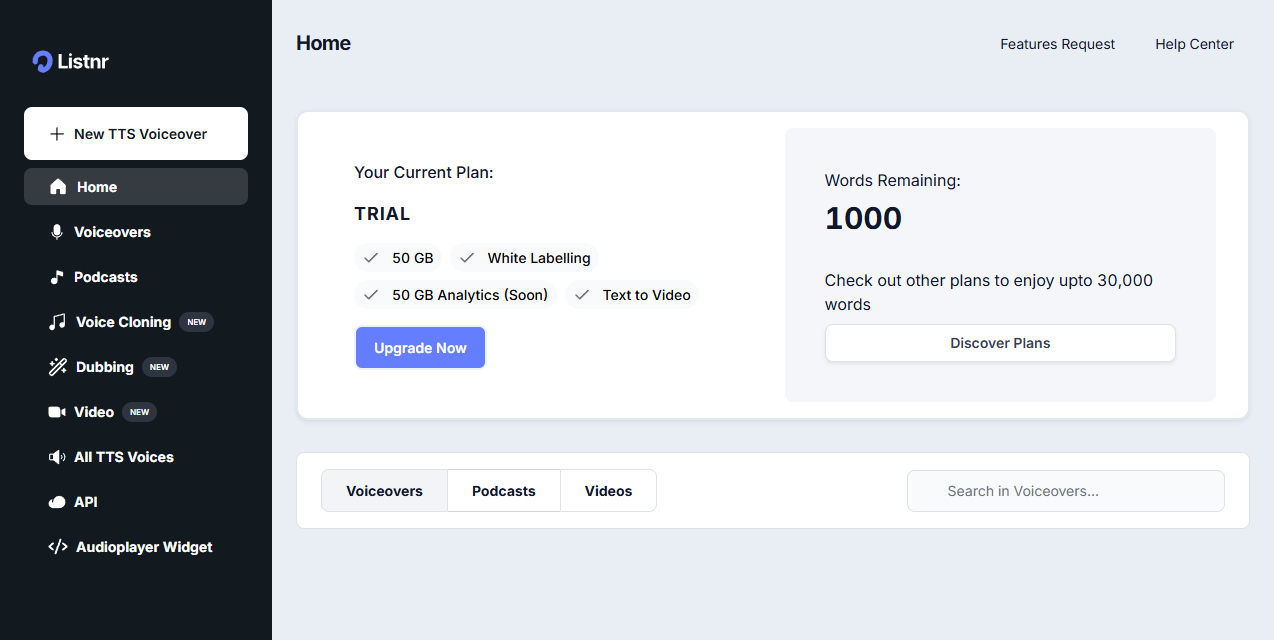The height and width of the screenshot is (640, 1274).
Task: Click the plus icon for new voiceover
Action: [x=56, y=134]
